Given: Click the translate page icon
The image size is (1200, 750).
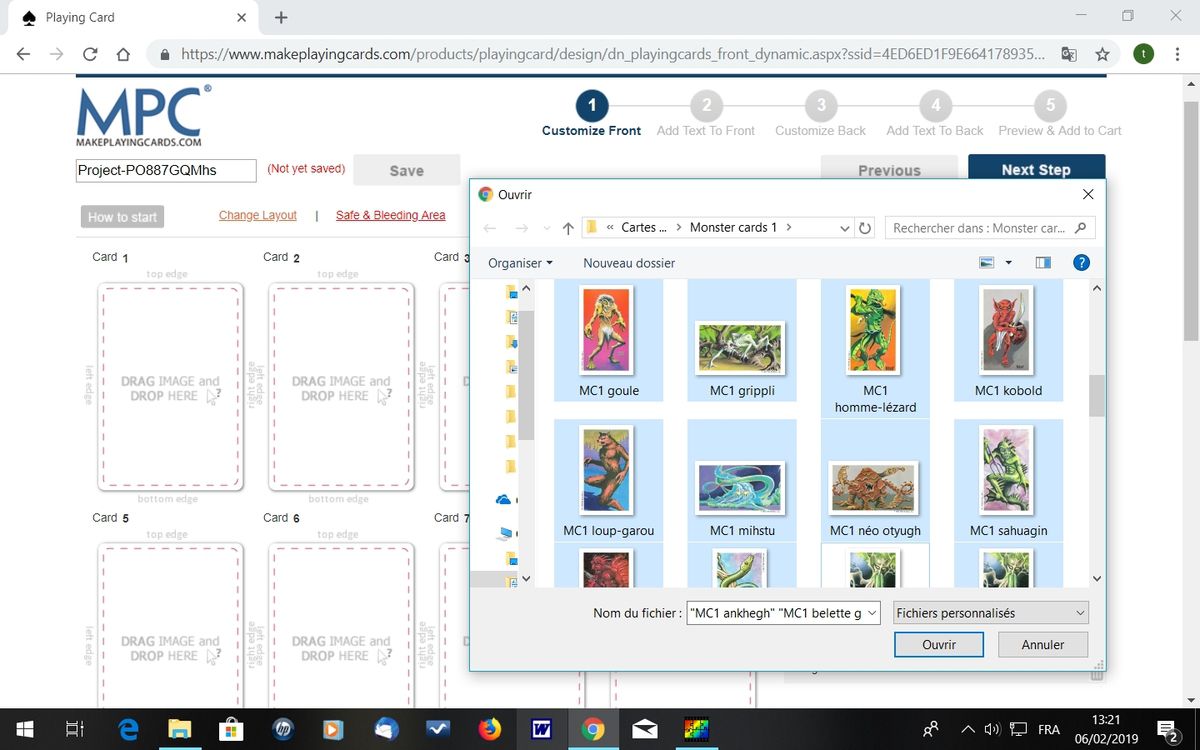Looking at the screenshot, I should click(1069, 55).
